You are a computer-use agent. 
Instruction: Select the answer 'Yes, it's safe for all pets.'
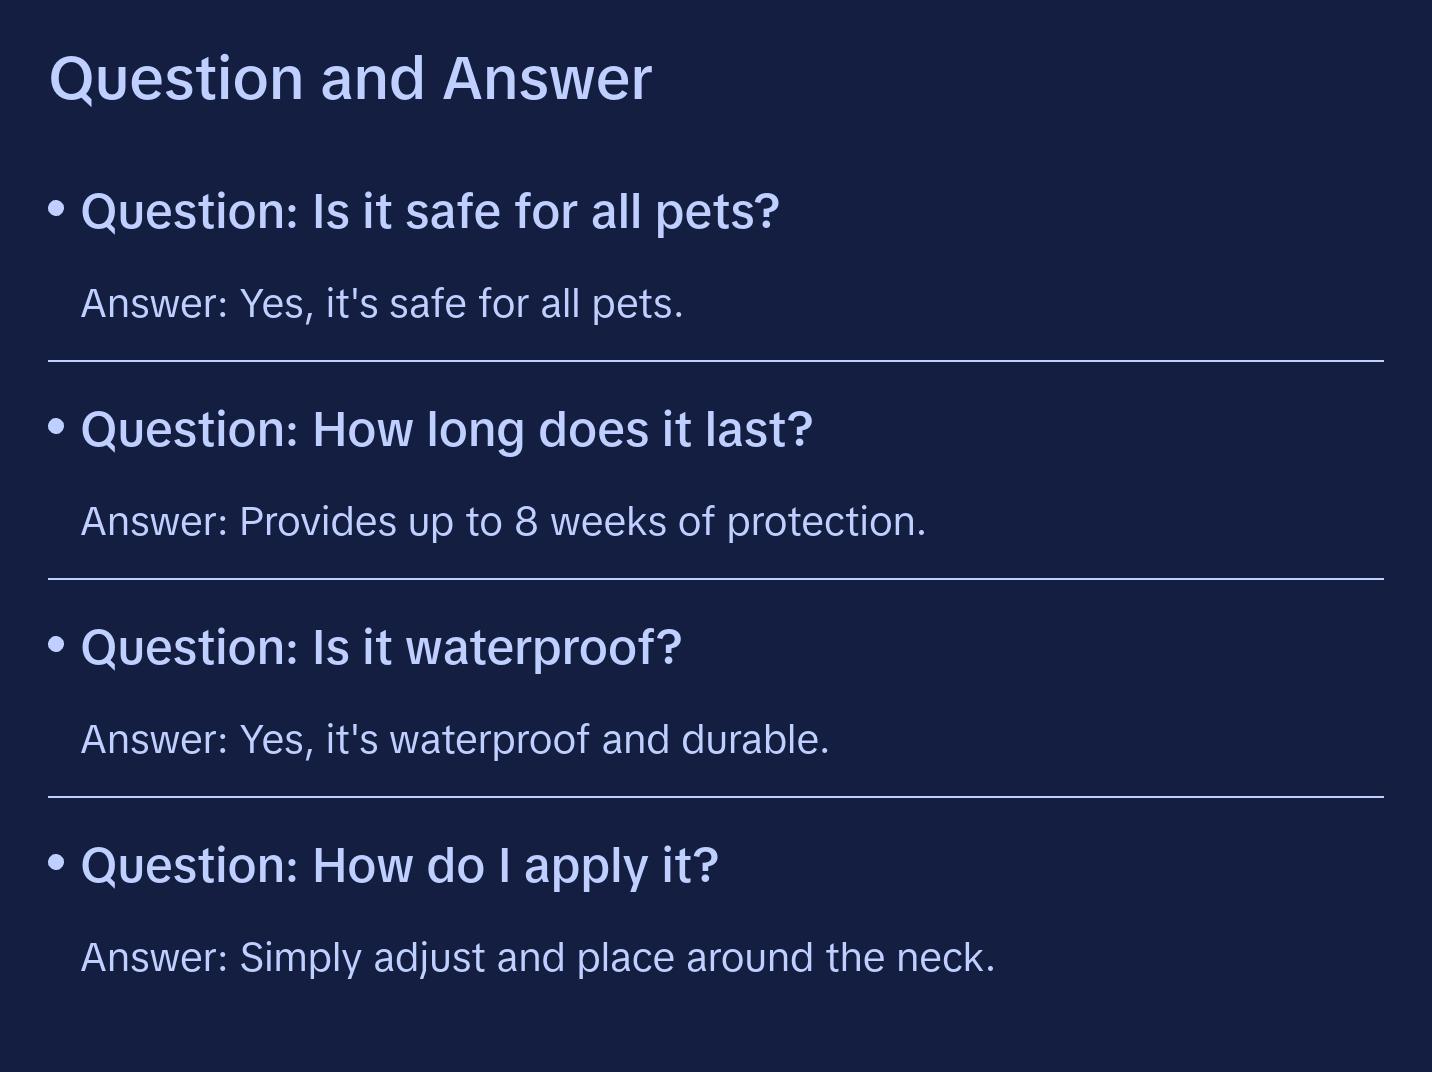382,304
